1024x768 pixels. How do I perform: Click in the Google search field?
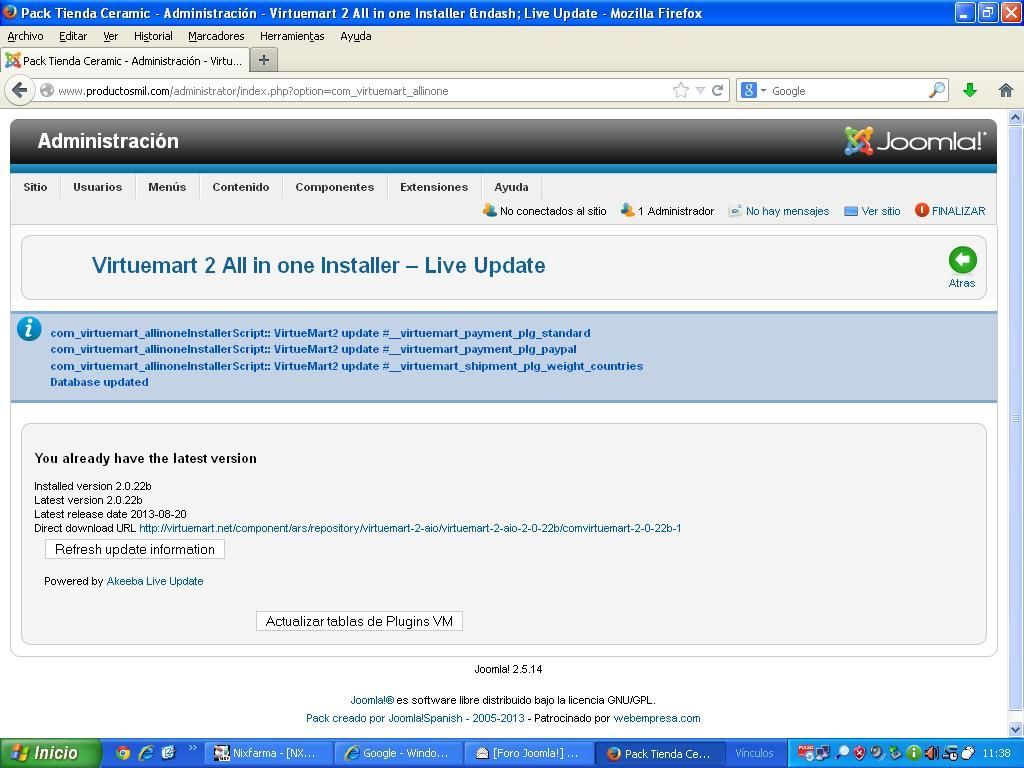(x=849, y=90)
